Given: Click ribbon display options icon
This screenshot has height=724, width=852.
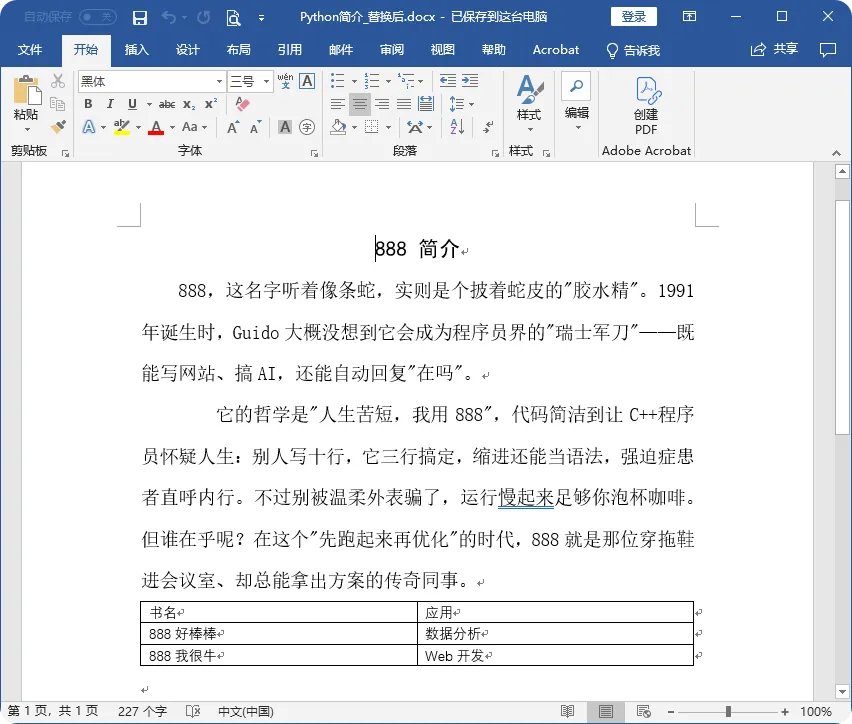Looking at the screenshot, I should point(690,16).
